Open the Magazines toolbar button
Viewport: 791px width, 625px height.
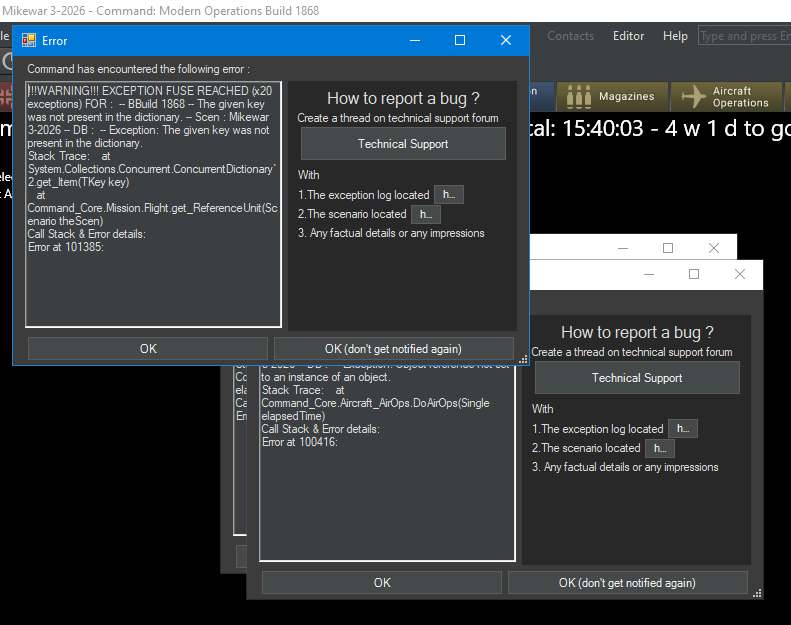pyautogui.click(x=612, y=96)
